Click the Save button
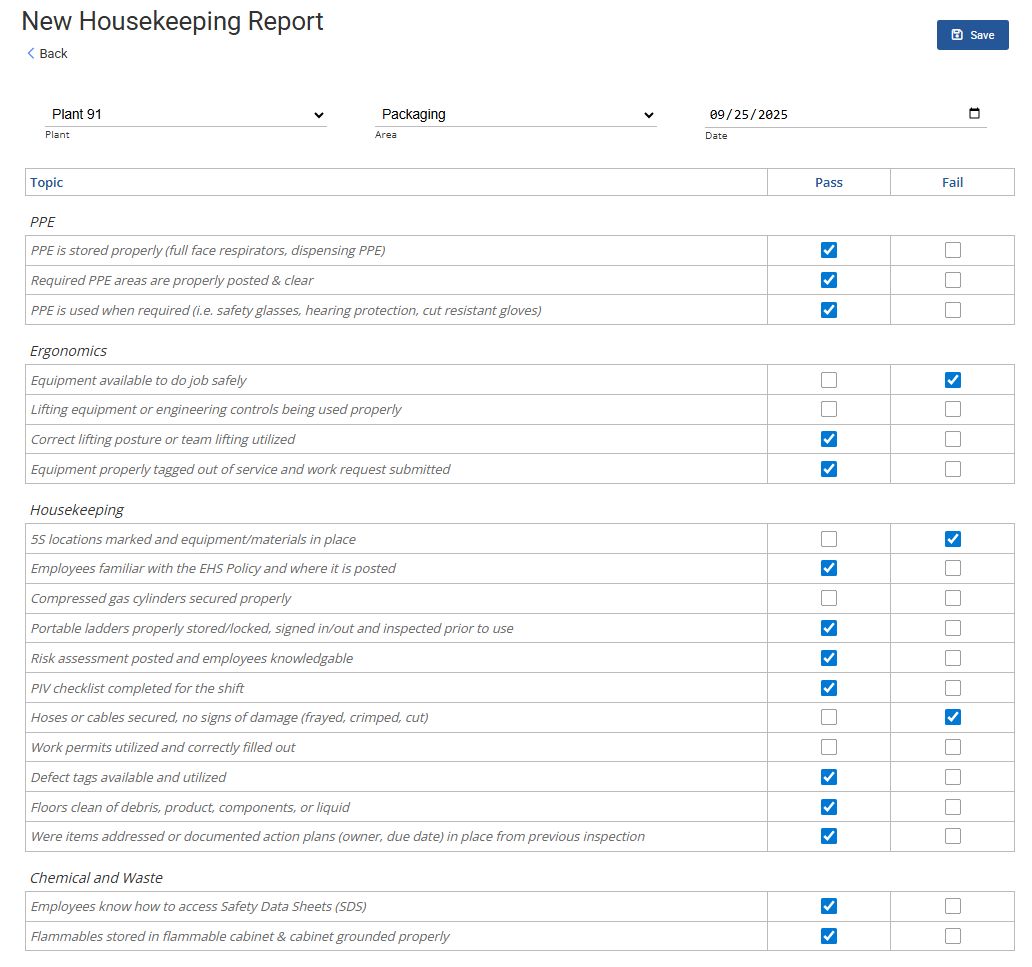The width and height of the screenshot is (1032, 967). coord(972,35)
